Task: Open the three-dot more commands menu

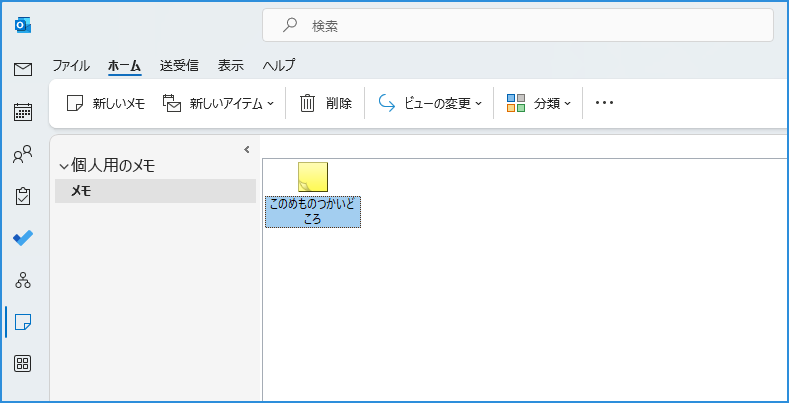Action: [604, 103]
